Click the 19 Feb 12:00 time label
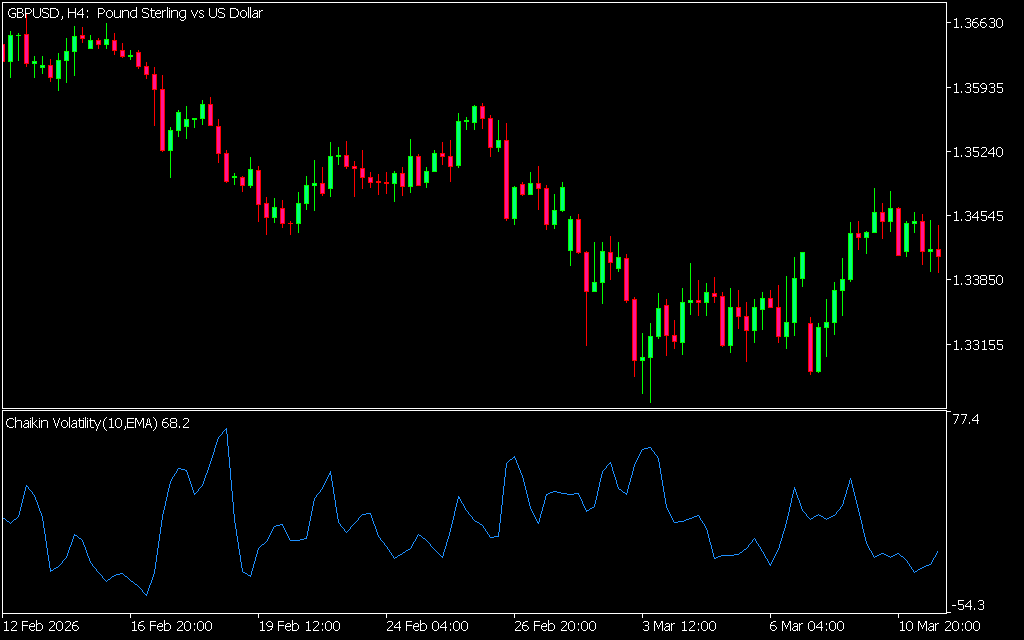This screenshot has height=640, width=1024. pyautogui.click(x=299, y=627)
